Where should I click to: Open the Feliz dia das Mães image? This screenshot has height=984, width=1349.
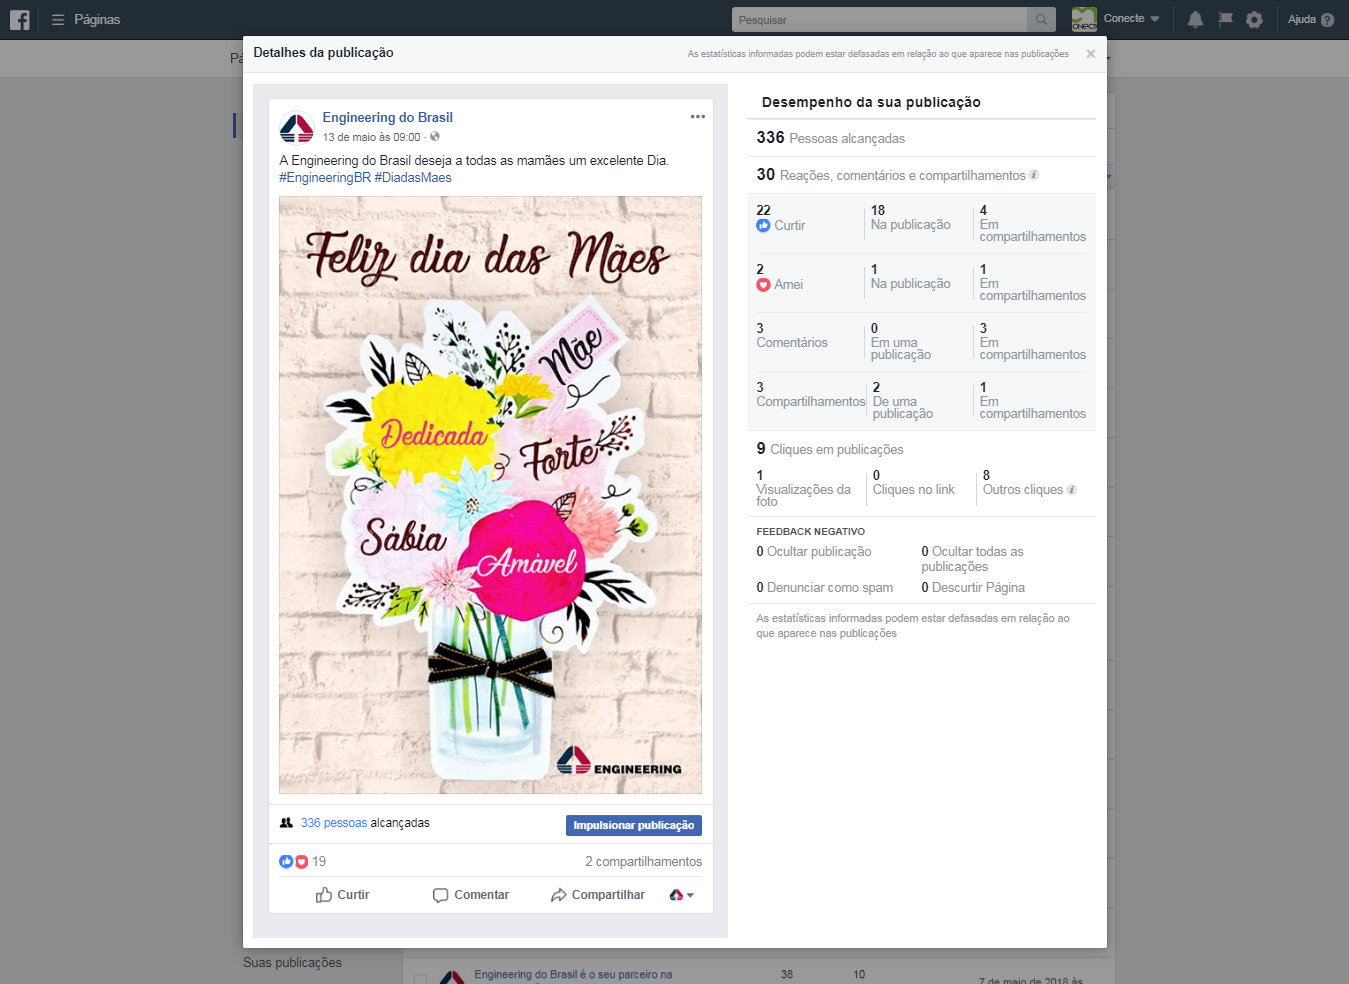coord(490,495)
